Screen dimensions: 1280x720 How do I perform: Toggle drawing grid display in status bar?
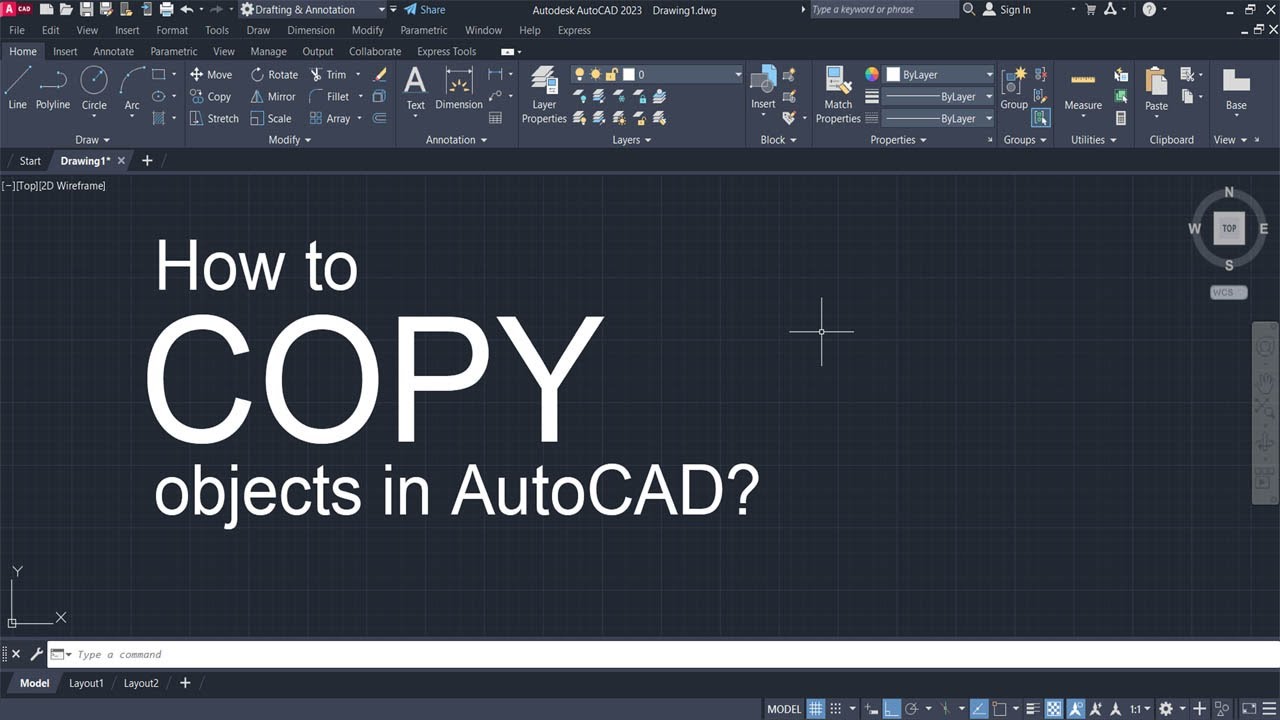pos(816,709)
